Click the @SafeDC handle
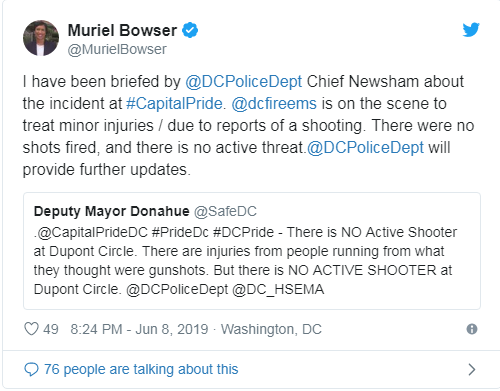500x391 pixels. coord(225,211)
